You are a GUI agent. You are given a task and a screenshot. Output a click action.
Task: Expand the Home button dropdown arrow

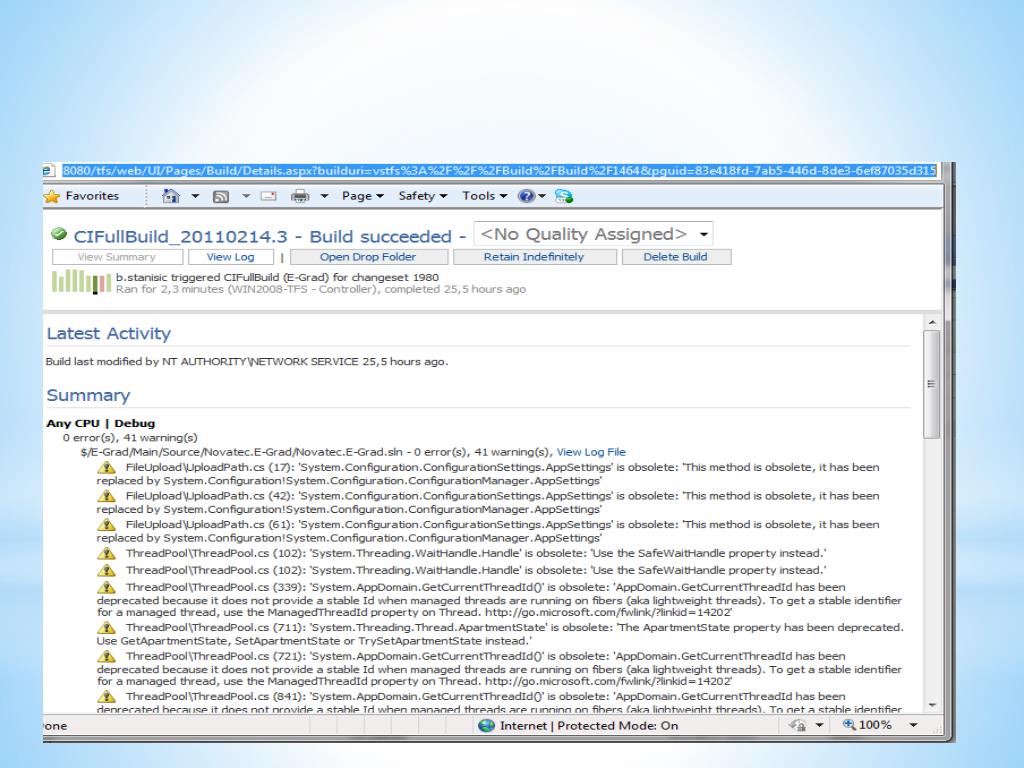click(195, 196)
